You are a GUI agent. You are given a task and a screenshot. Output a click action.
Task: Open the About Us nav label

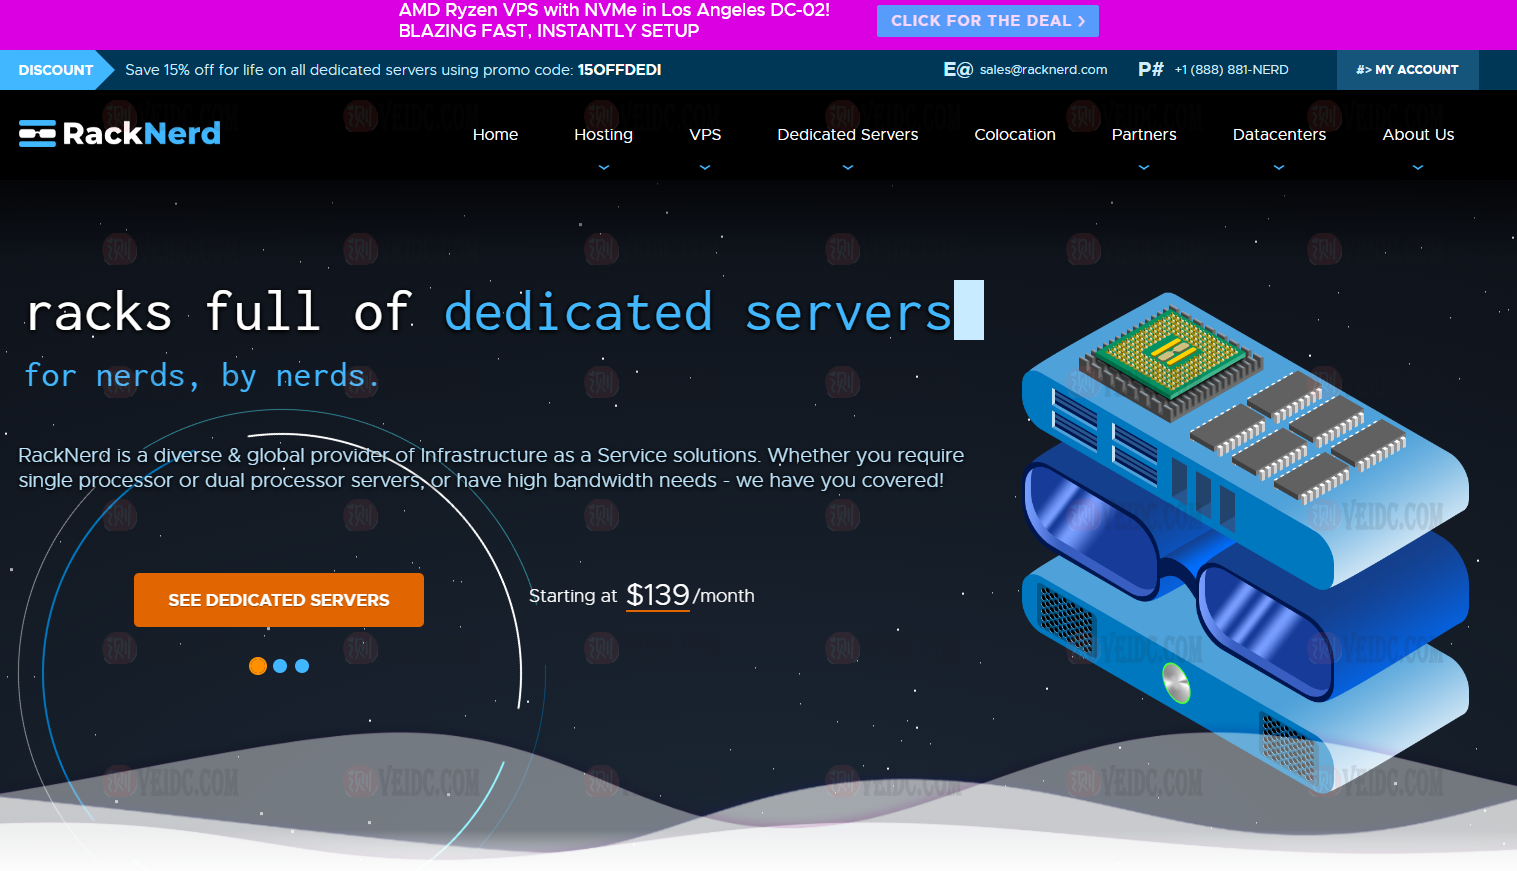pyautogui.click(x=1418, y=134)
